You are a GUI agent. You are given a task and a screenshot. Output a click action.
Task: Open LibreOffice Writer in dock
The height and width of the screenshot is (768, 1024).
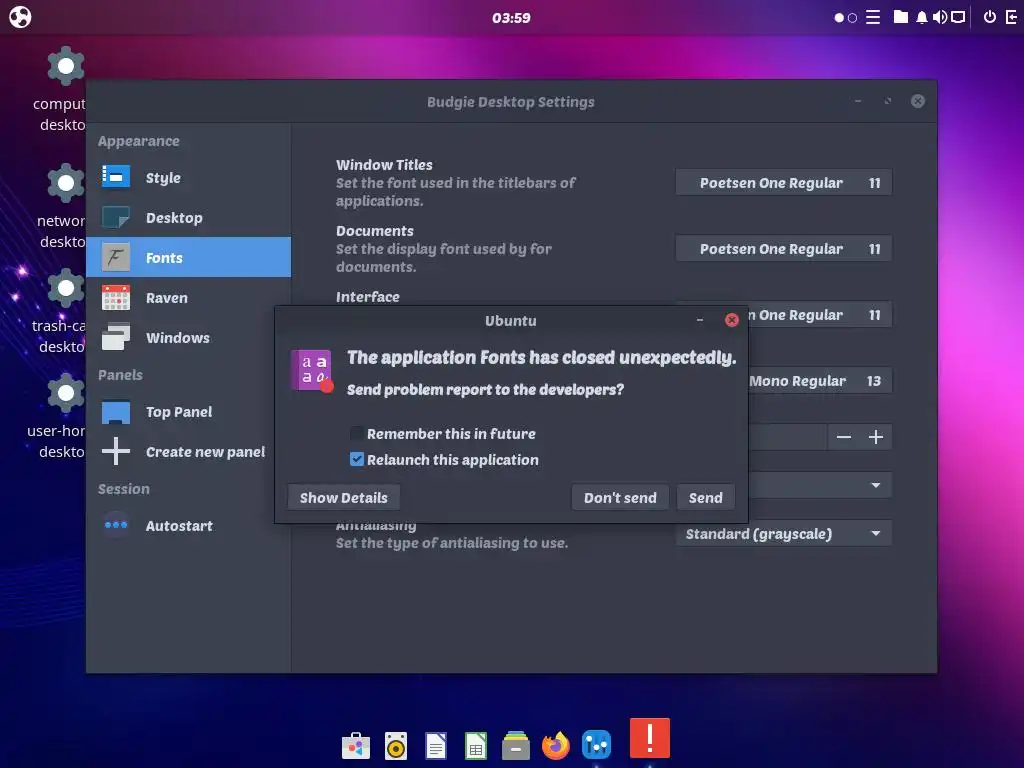(x=436, y=746)
